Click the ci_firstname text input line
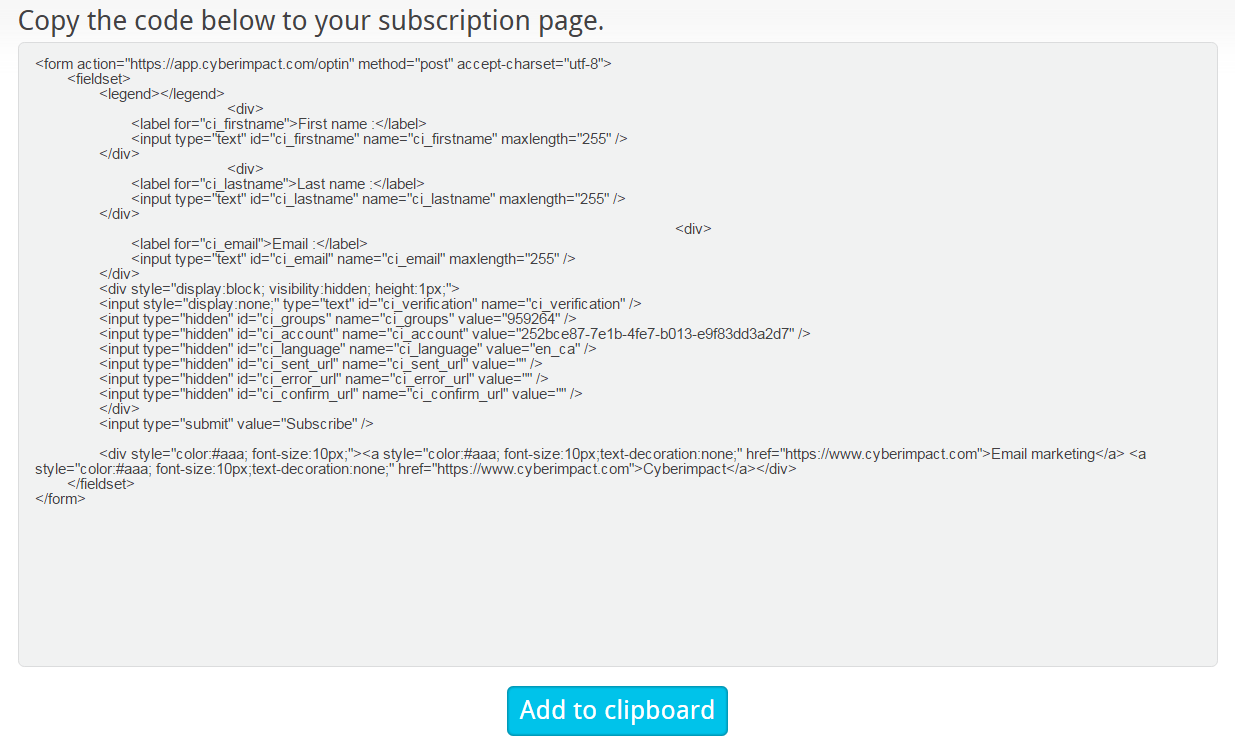 tap(378, 139)
